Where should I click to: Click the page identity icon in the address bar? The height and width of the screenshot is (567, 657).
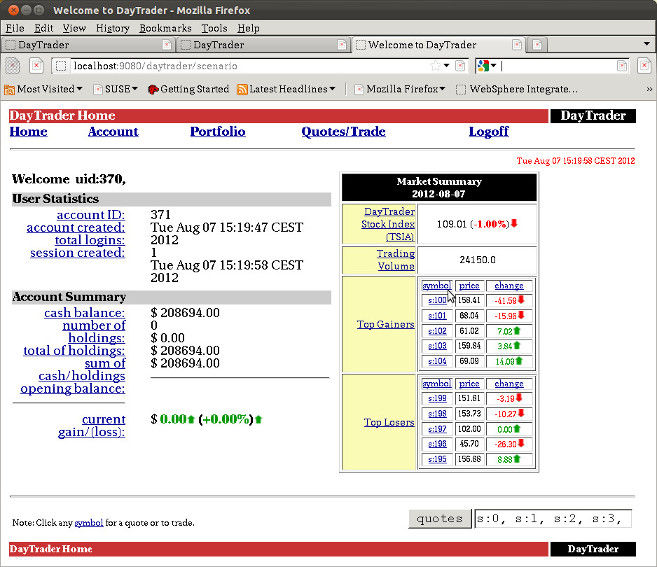pos(61,66)
